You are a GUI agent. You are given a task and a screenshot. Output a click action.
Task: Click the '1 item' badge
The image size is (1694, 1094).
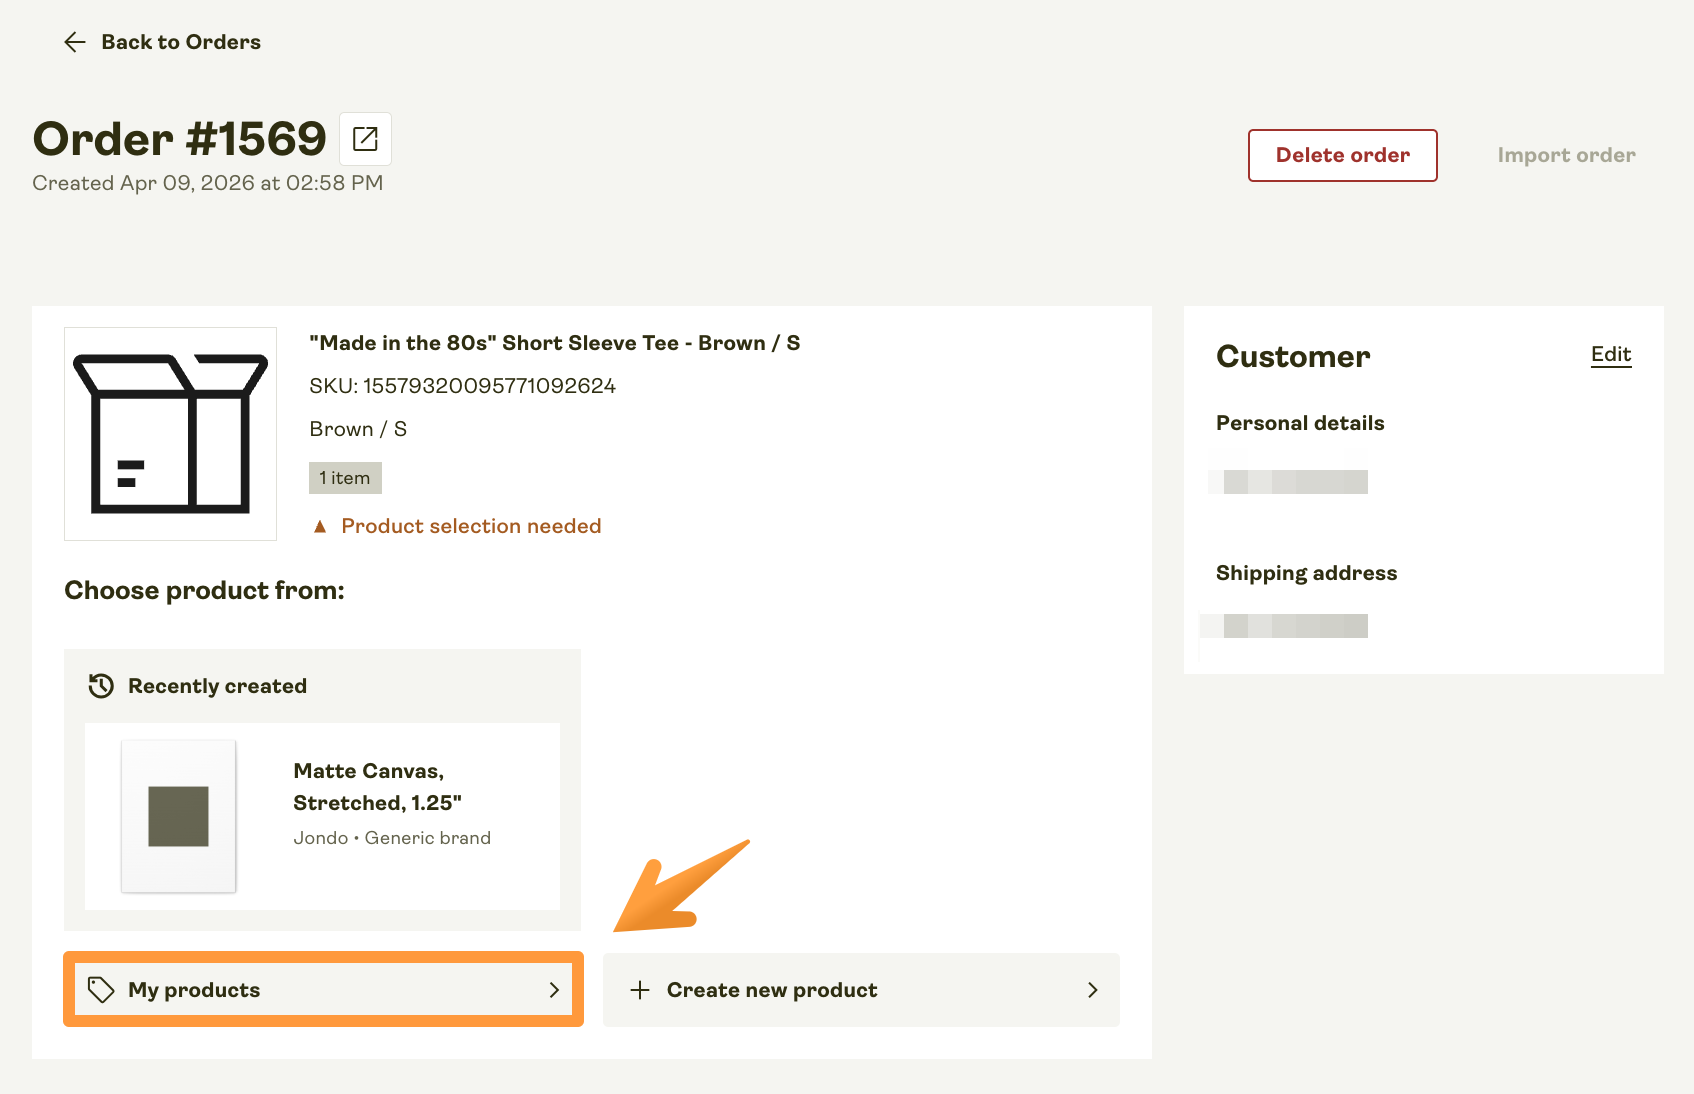click(345, 478)
